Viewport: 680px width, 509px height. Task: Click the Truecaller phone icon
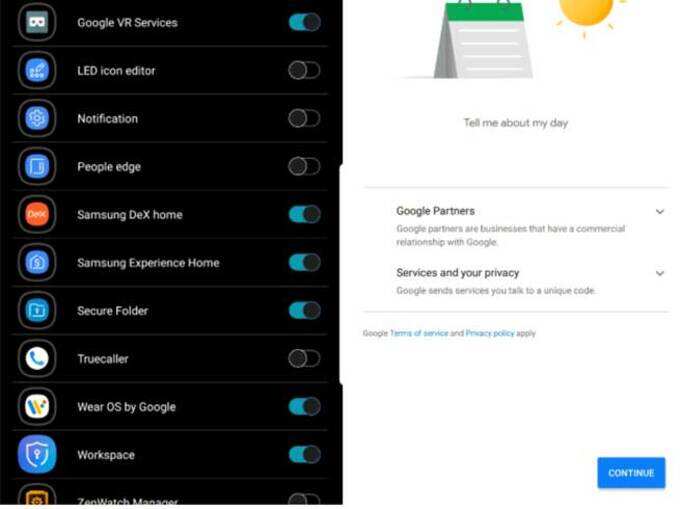(37, 359)
